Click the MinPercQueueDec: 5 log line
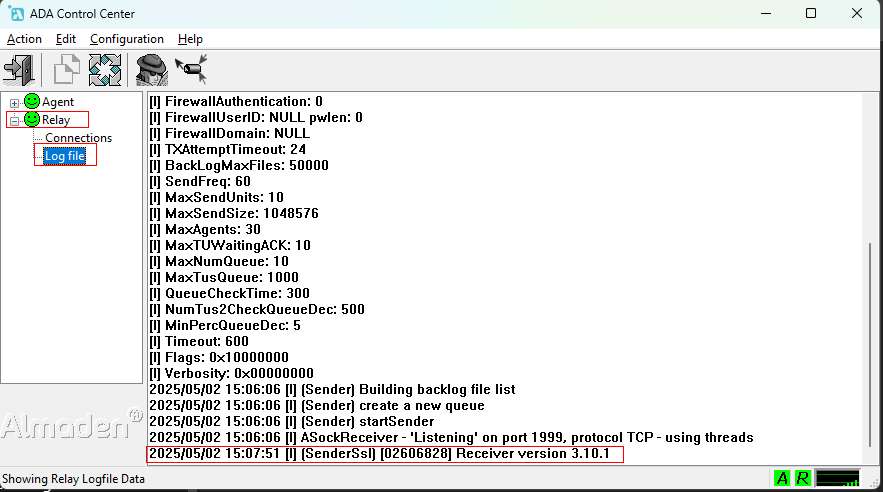Viewport: 883px width, 492px height. click(225, 325)
